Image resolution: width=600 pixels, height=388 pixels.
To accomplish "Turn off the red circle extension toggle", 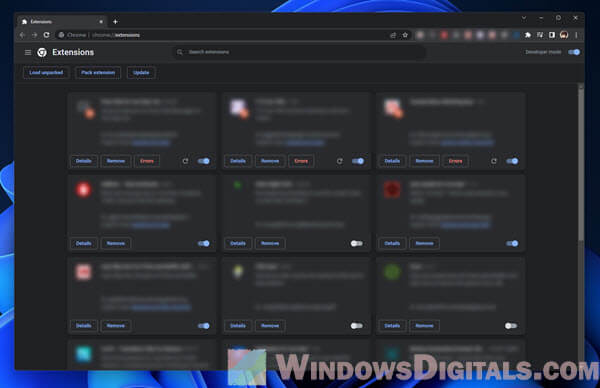I will coord(204,243).
